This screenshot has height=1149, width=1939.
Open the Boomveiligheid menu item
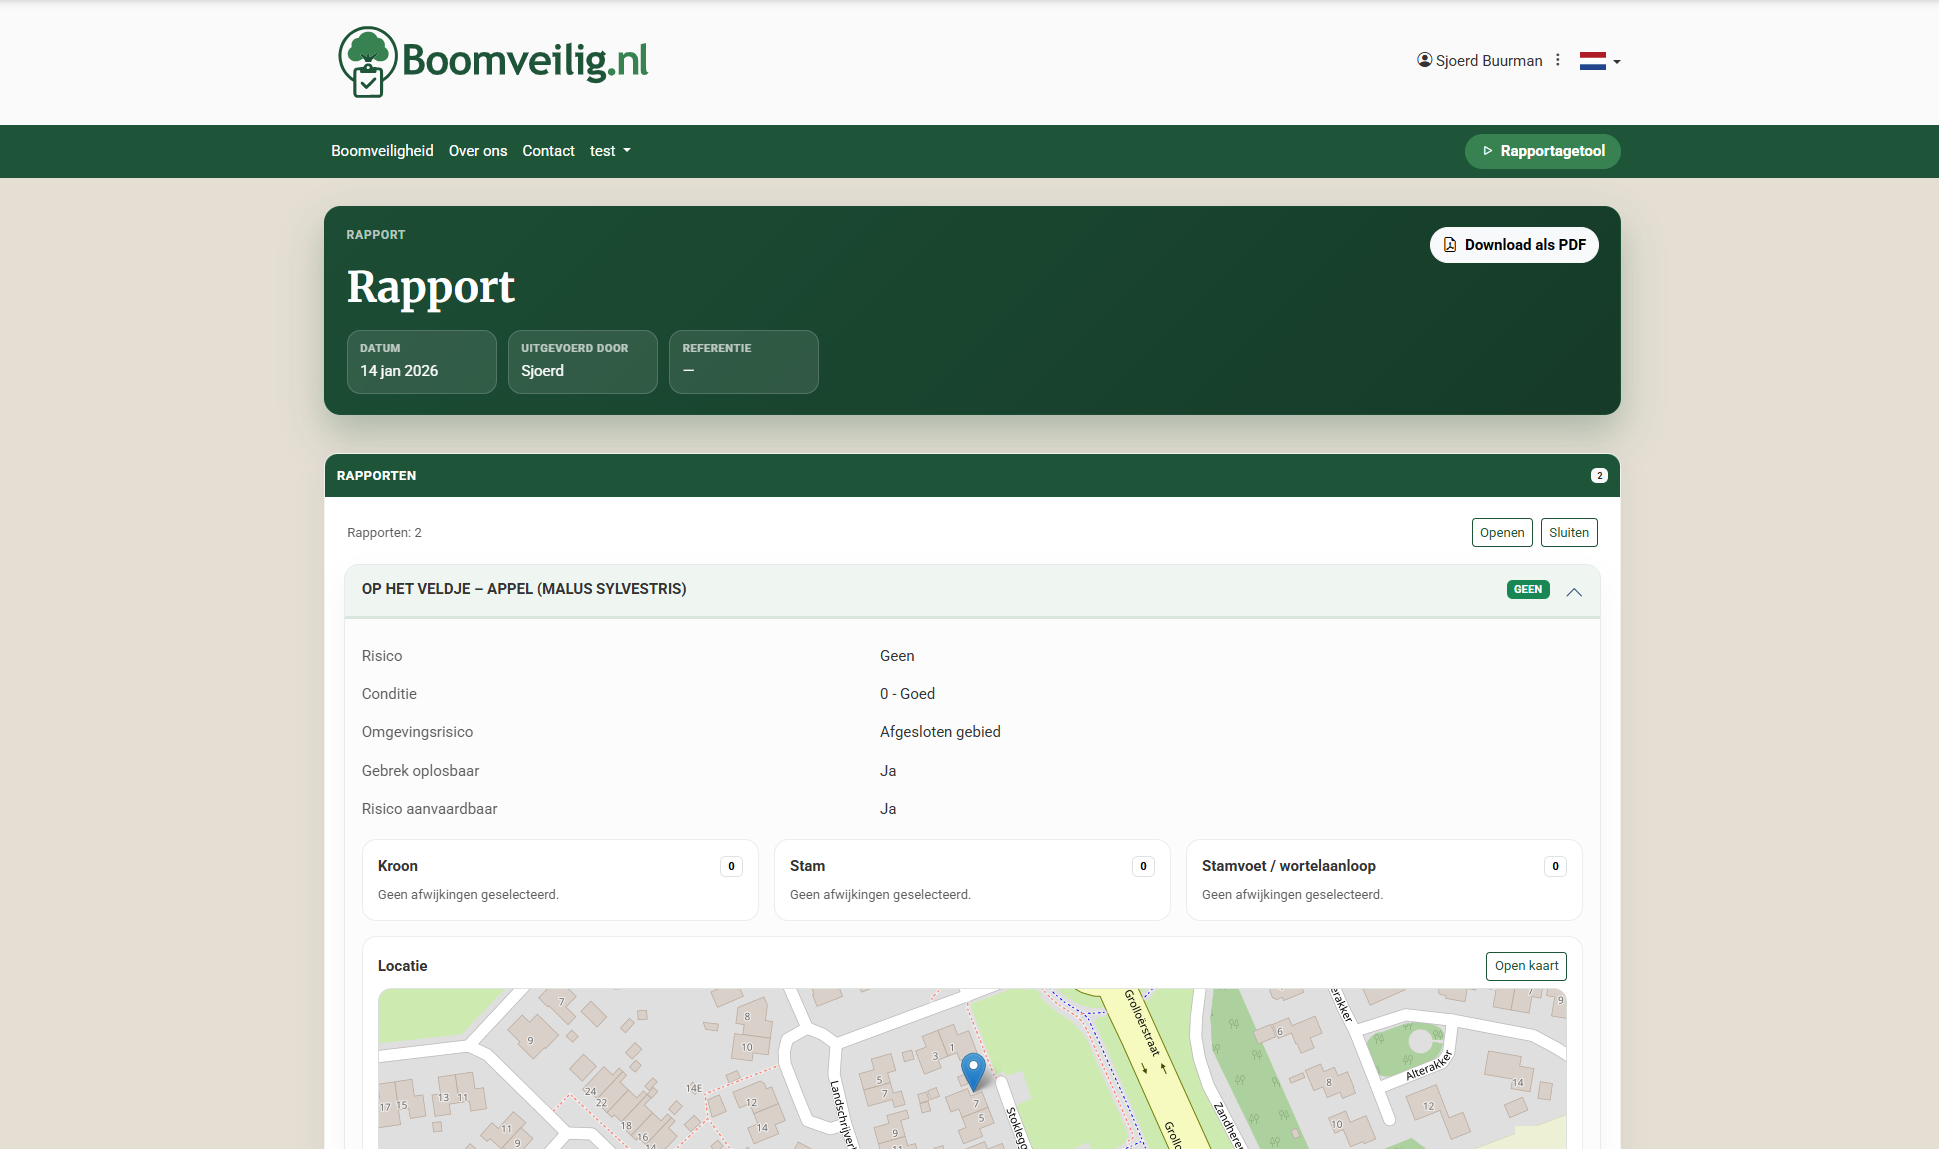click(x=382, y=151)
